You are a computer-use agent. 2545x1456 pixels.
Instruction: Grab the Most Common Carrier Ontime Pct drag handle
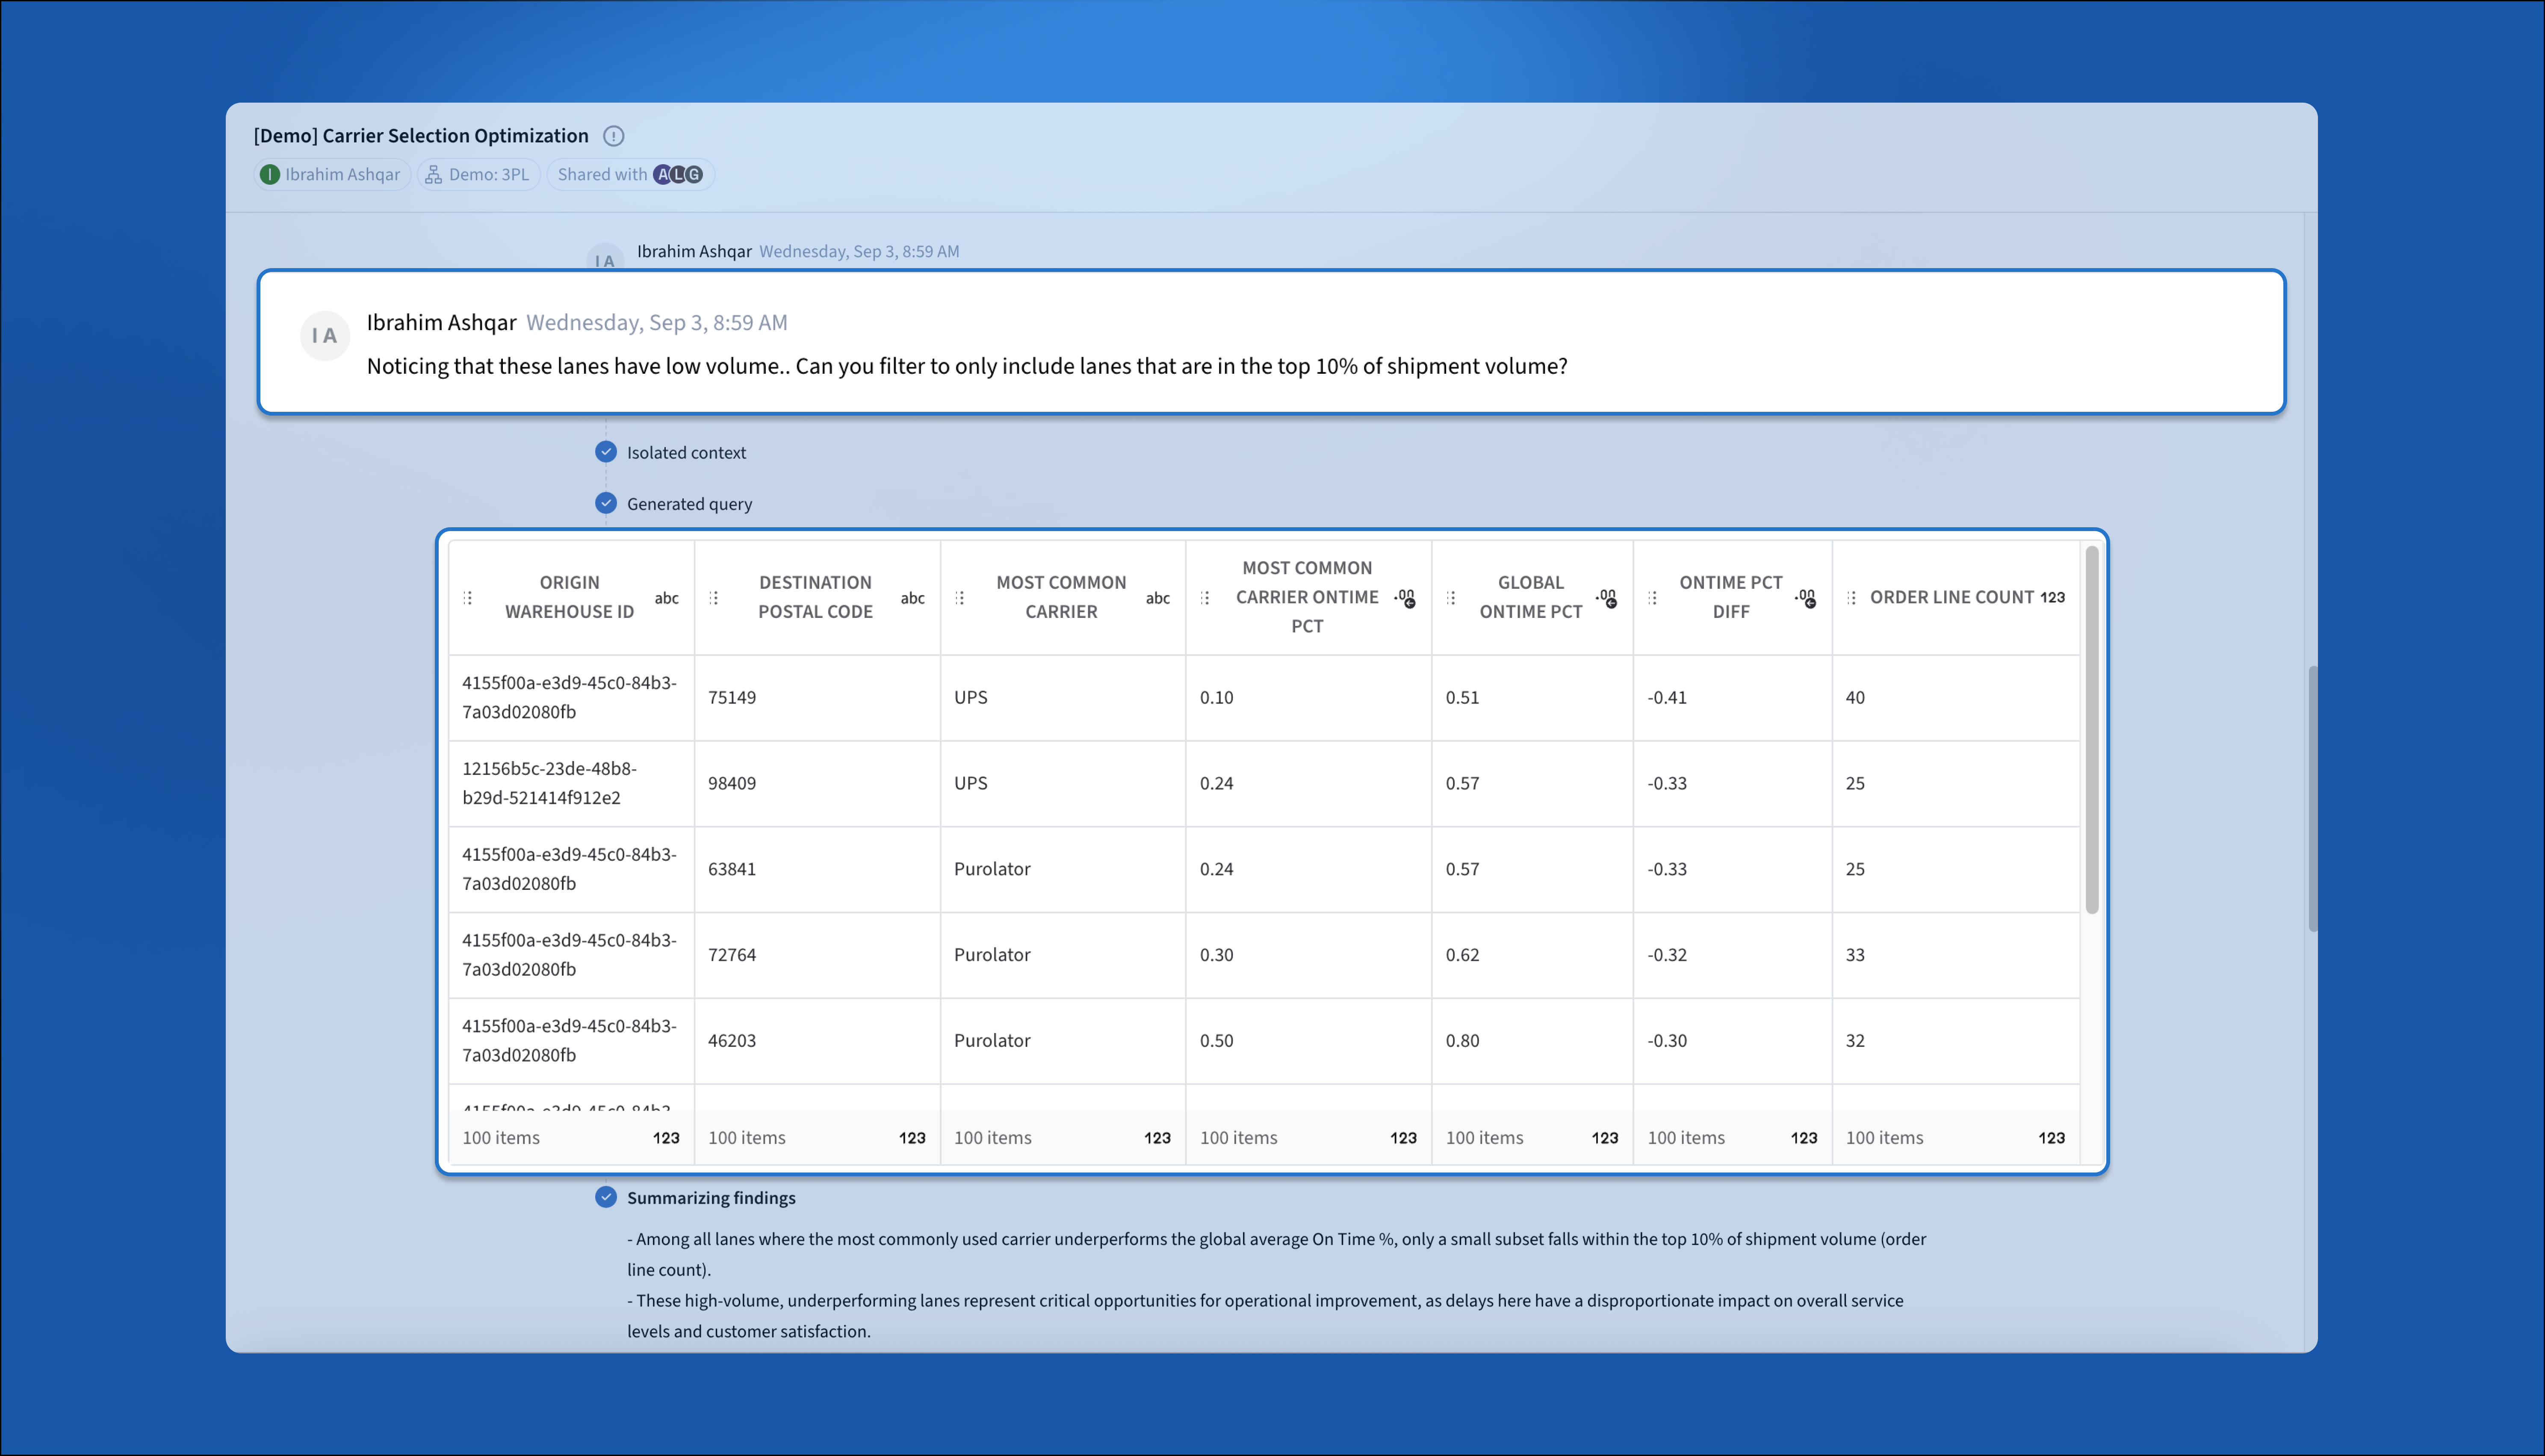[1205, 598]
